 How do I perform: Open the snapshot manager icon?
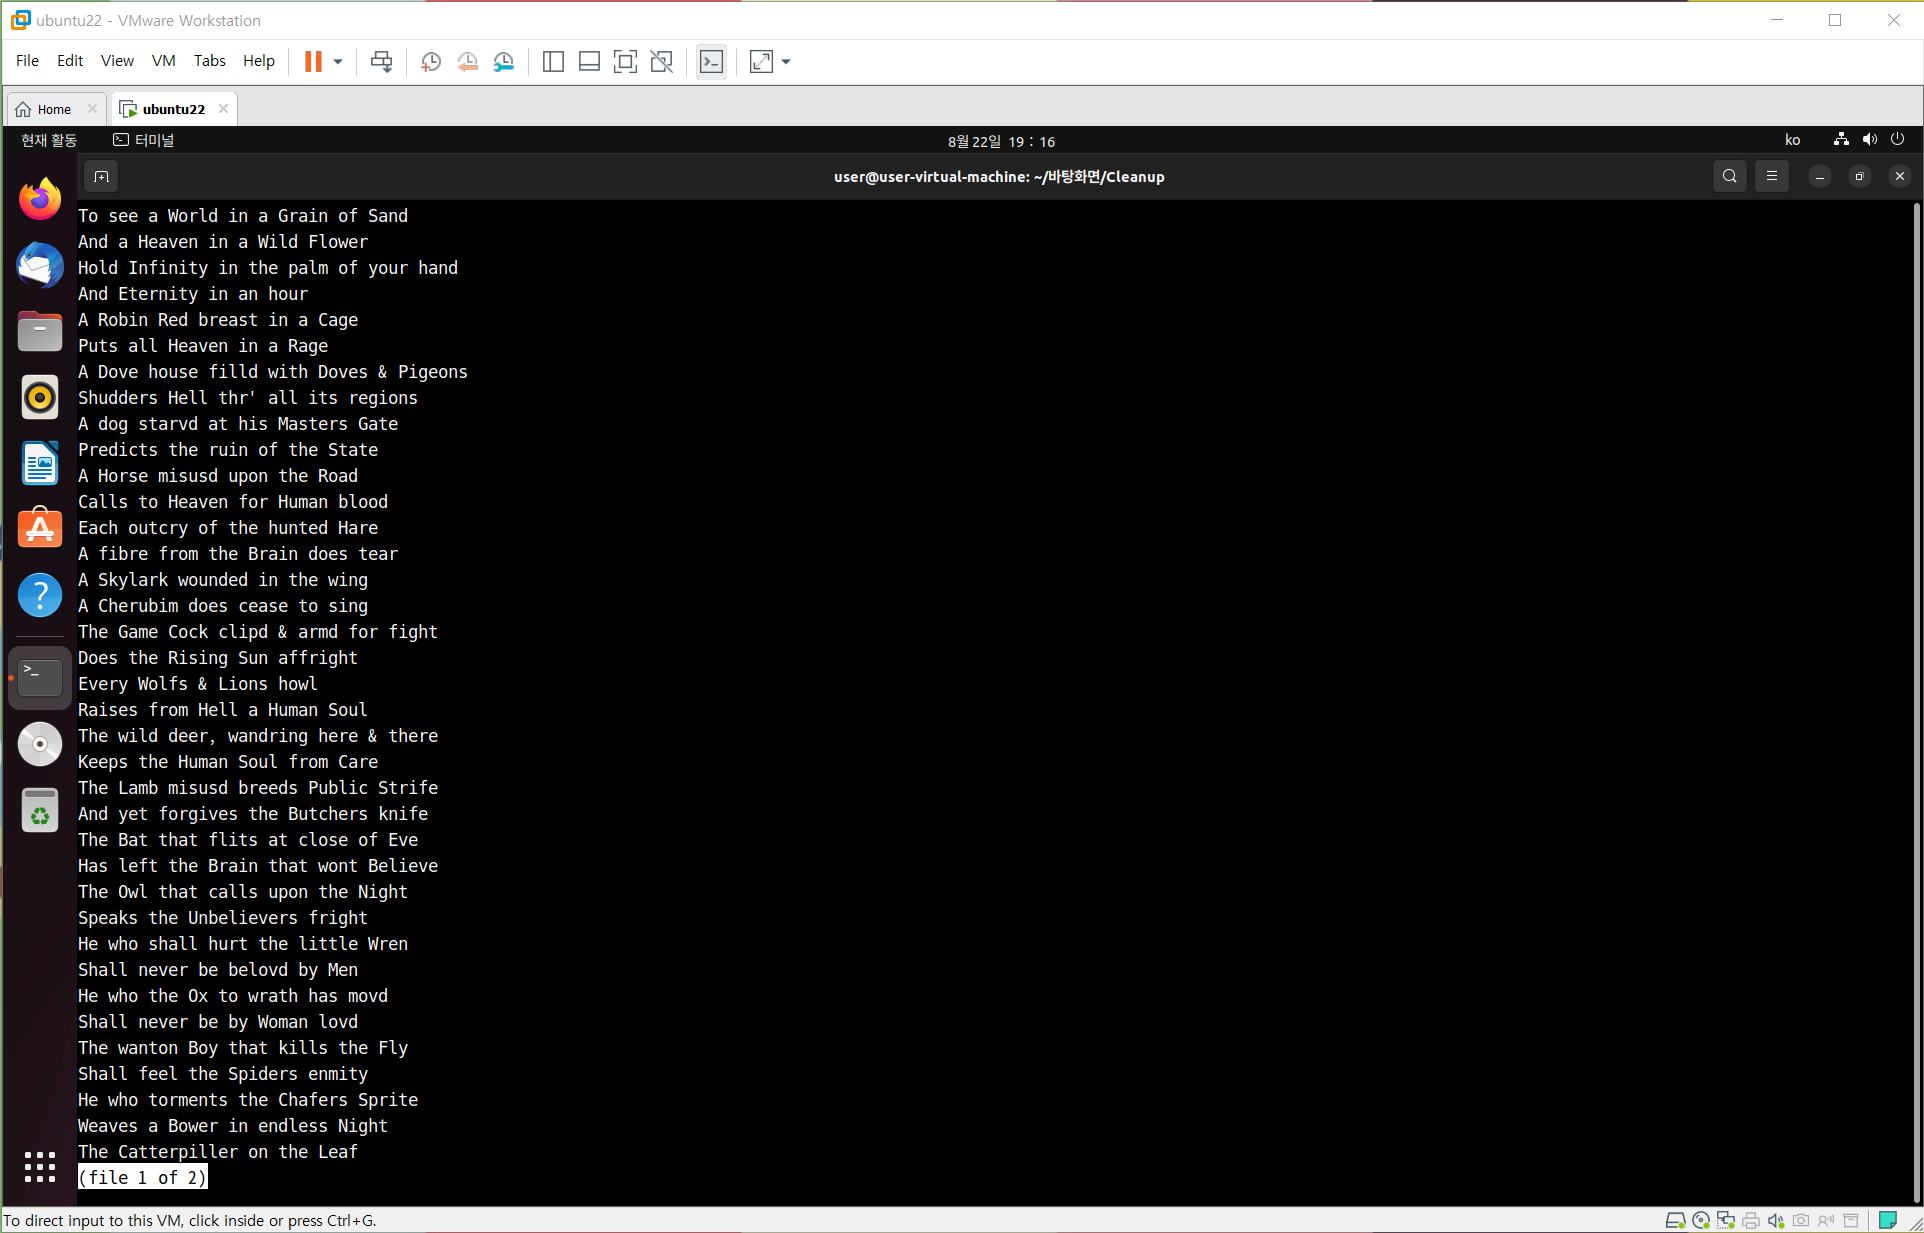(504, 62)
